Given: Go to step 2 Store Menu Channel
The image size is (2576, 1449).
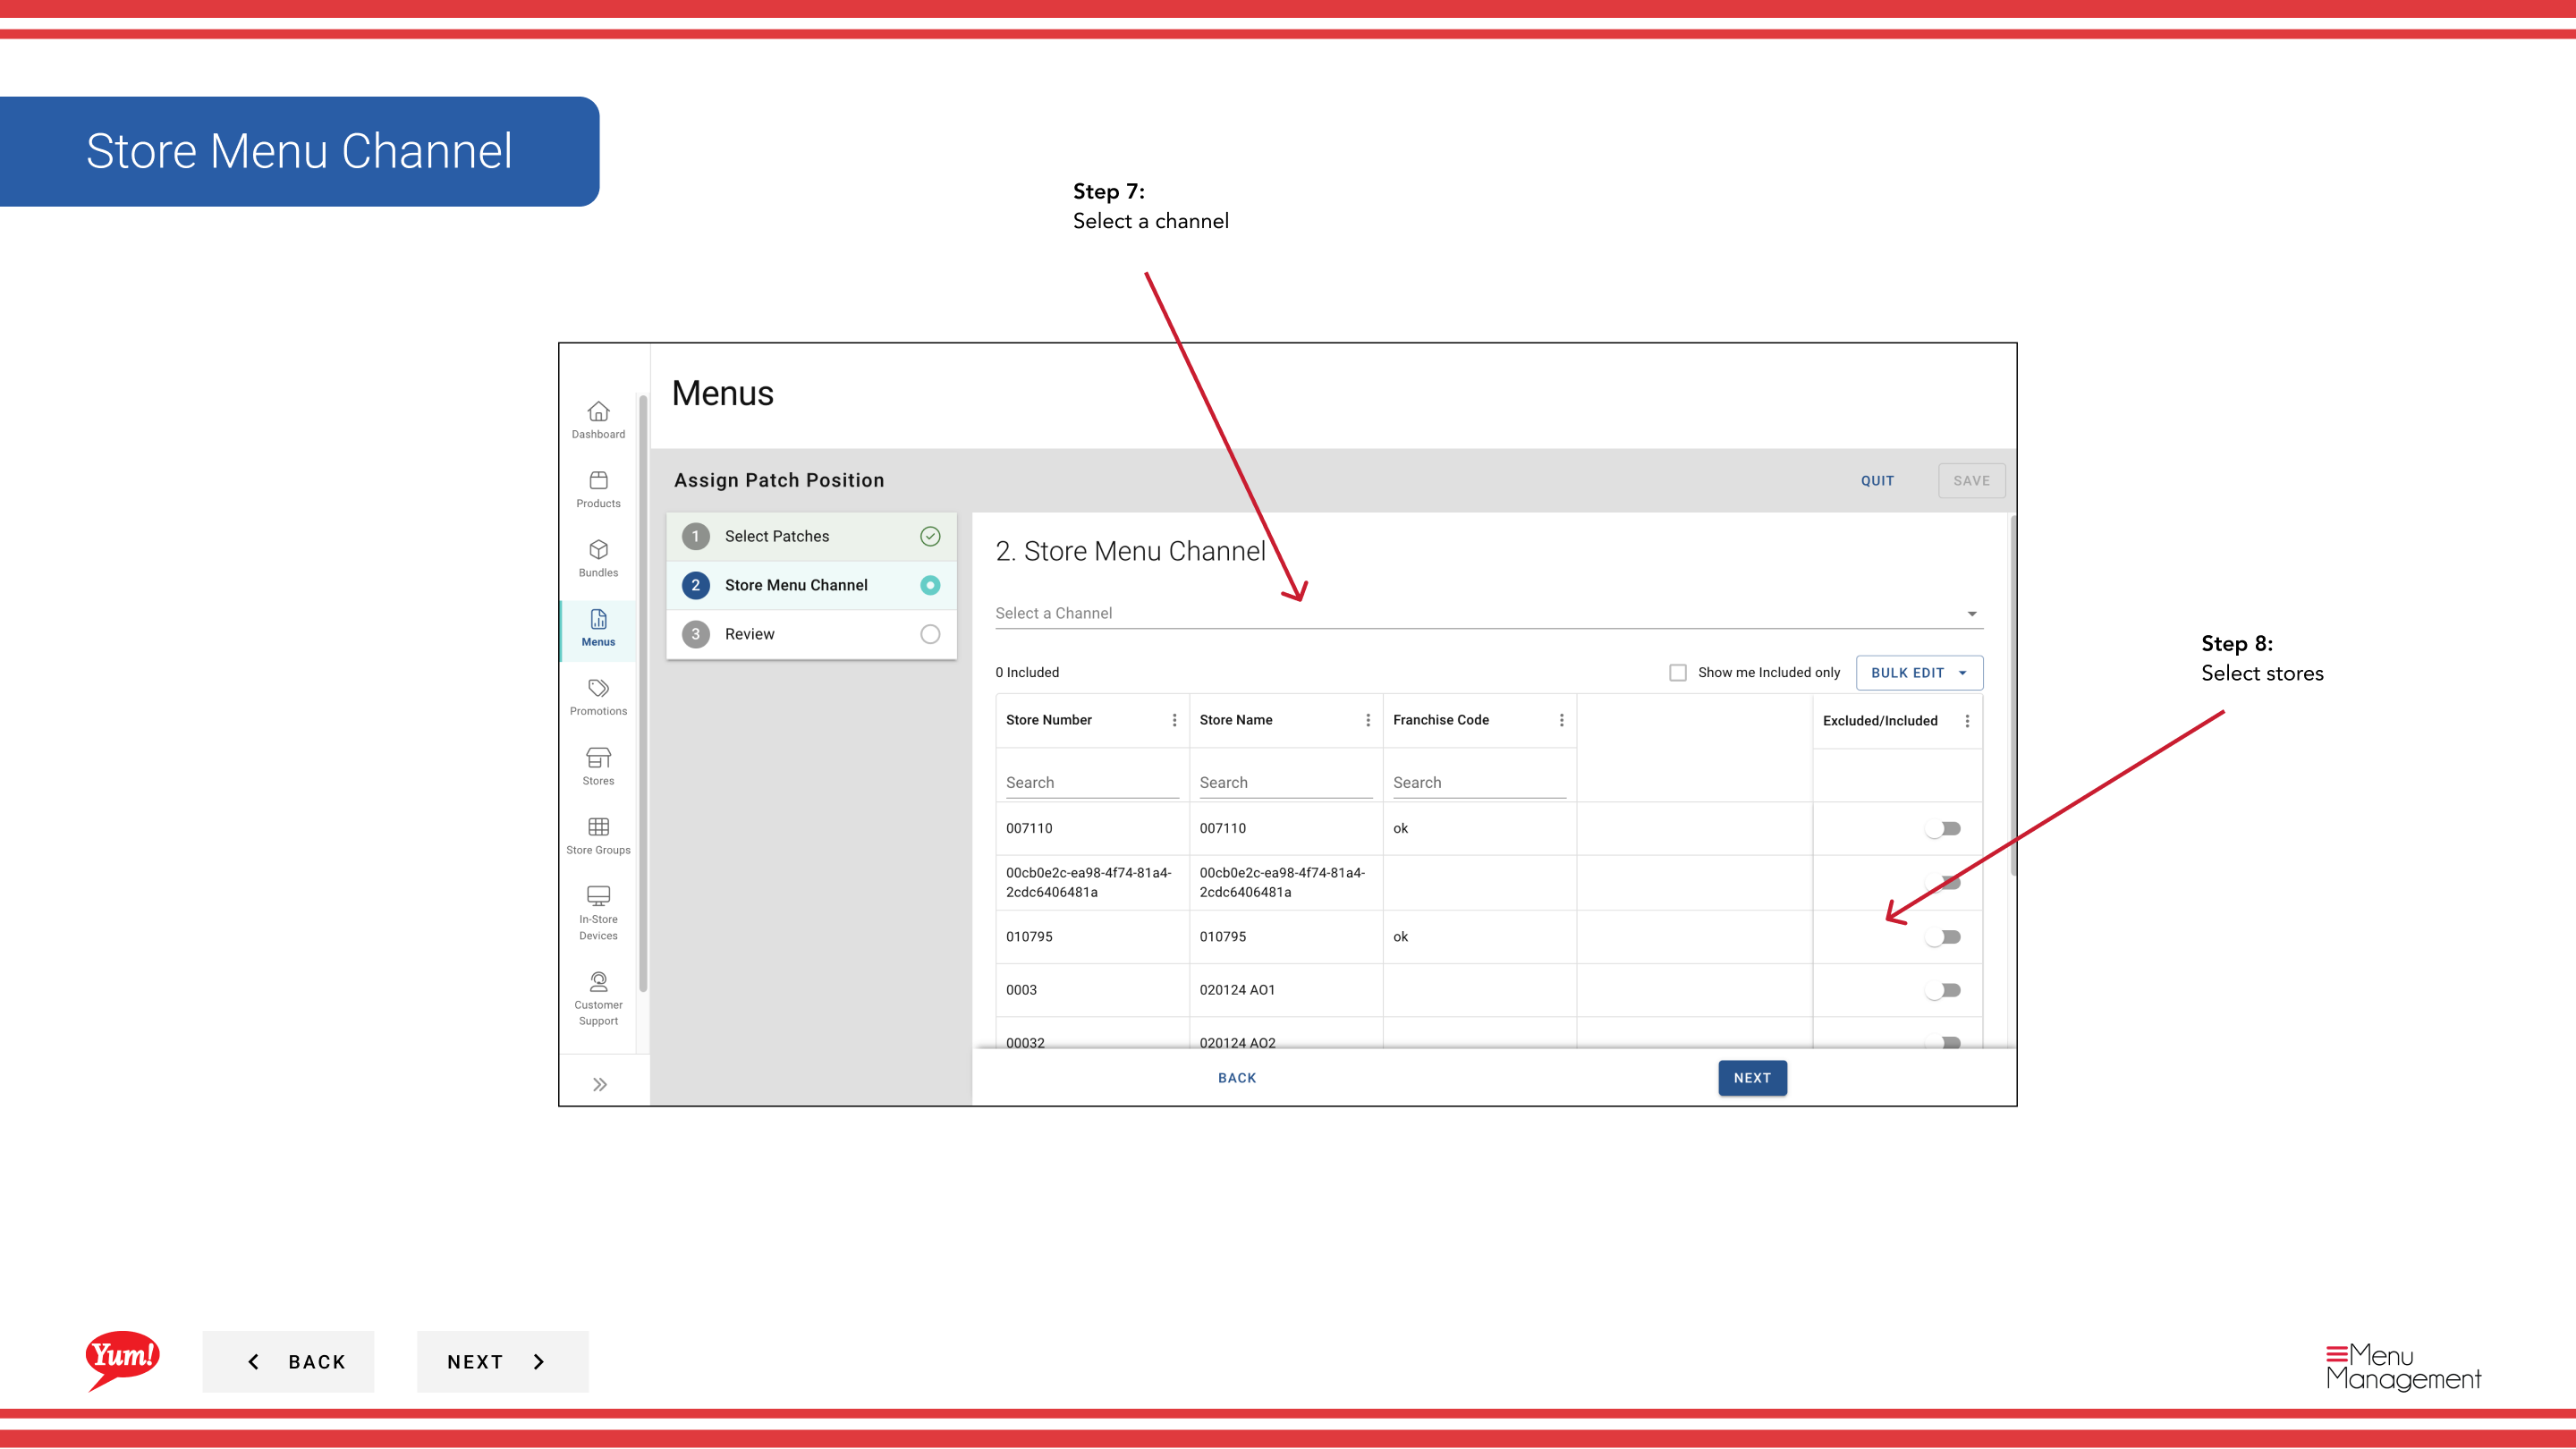Looking at the screenshot, I should tap(811, 585).
